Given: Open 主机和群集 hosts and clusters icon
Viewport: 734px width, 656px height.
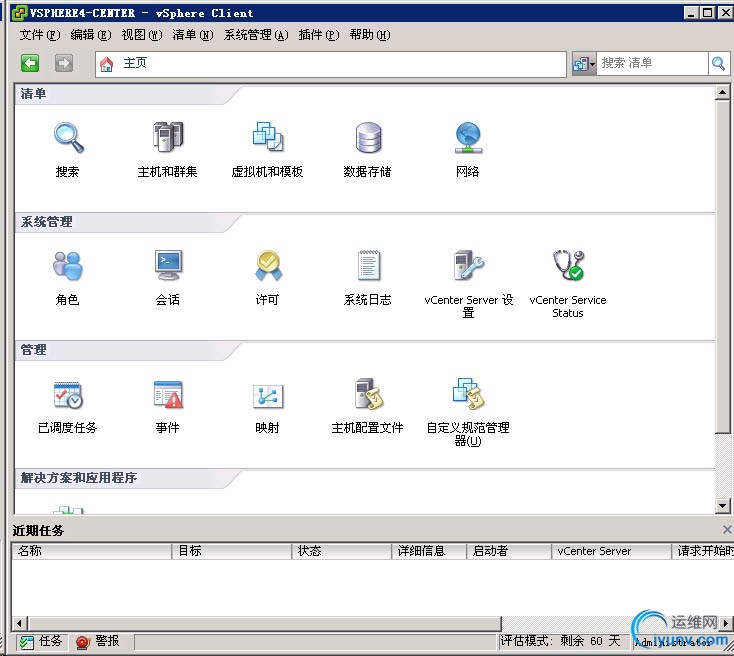Looking at the screenshot, I should coord(168,137).
